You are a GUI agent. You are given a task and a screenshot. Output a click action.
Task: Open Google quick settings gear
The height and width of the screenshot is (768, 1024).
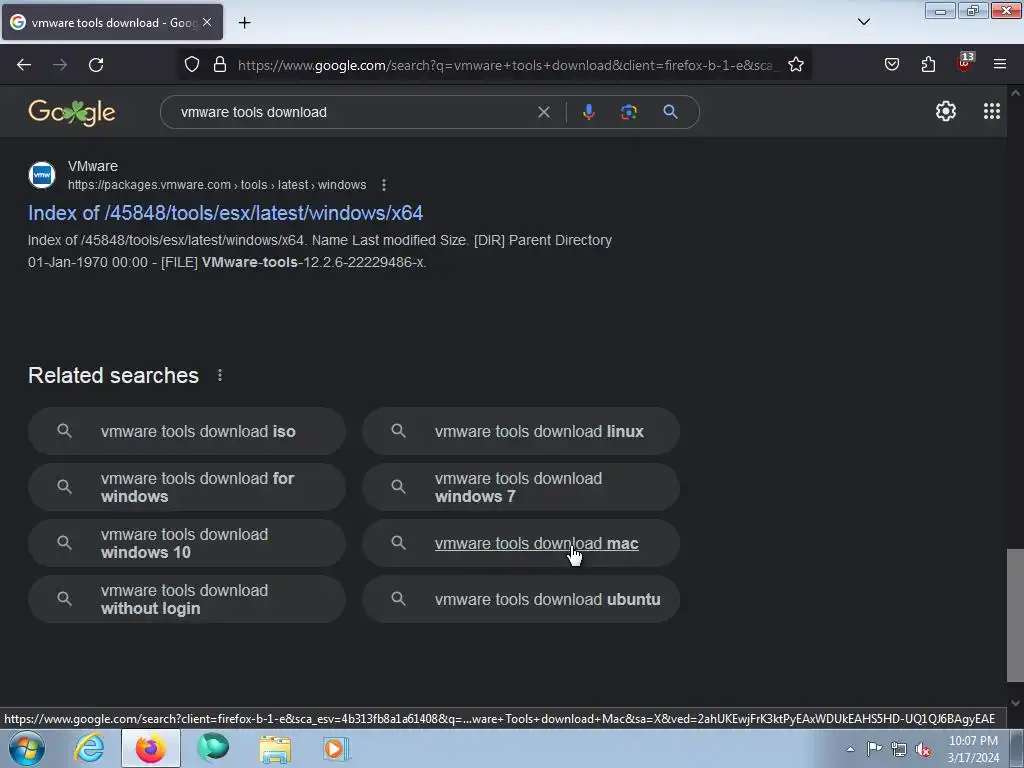(946, 112)
